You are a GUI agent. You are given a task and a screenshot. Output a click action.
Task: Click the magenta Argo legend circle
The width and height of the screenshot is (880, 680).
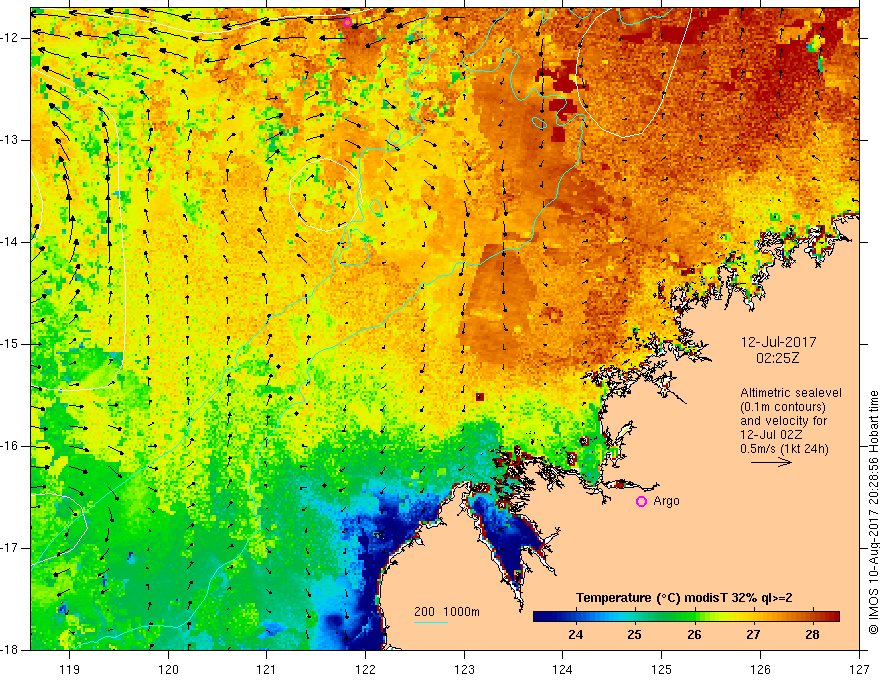pos(641,502)
